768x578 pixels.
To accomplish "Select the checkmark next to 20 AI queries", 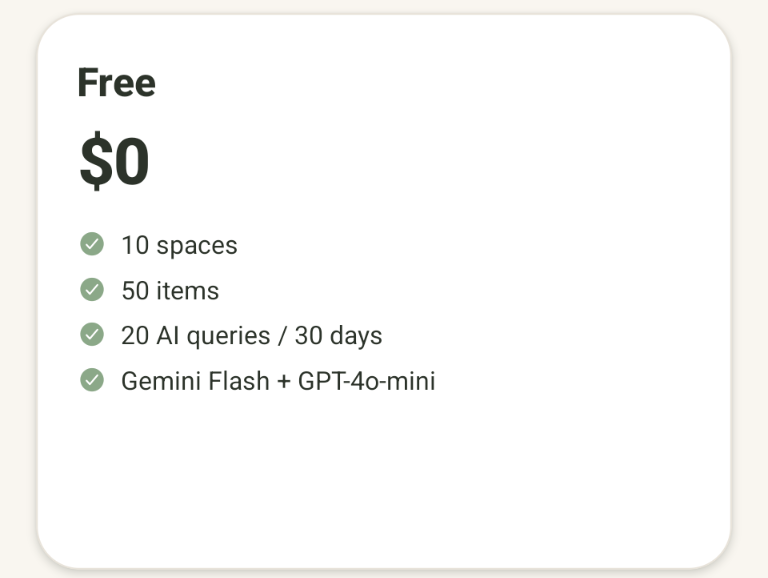I will click(92, 335).
